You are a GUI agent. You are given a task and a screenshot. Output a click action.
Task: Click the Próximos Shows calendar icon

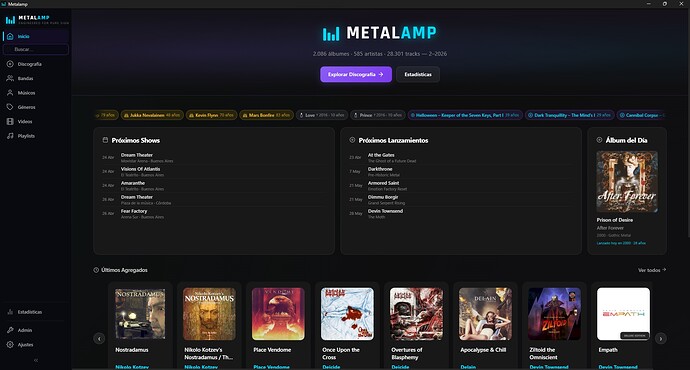(105, 140)
